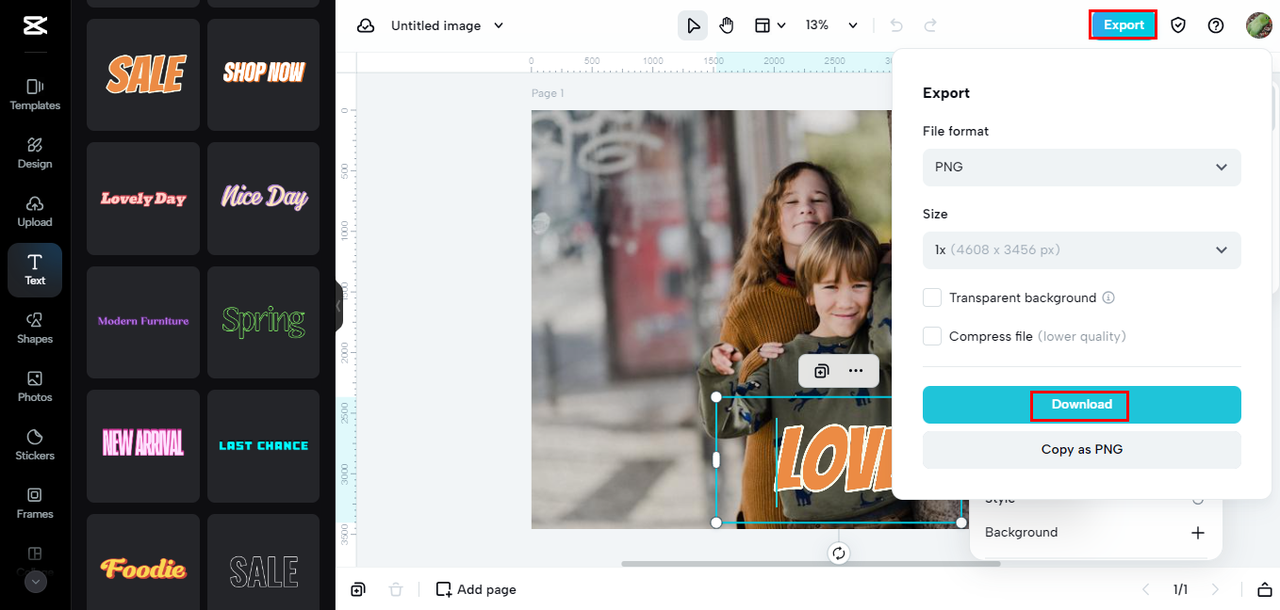Open the Shapes sidebar tab

tap(35, 327)
